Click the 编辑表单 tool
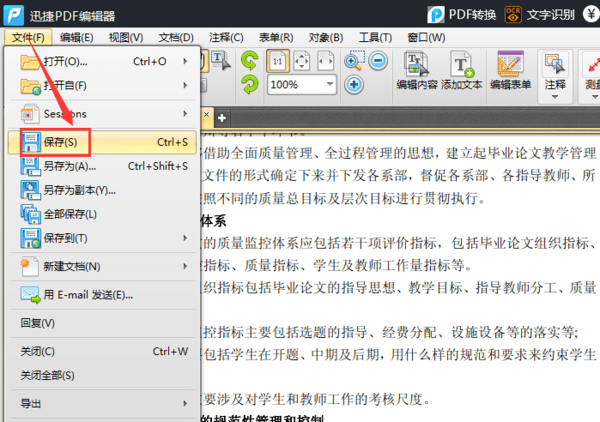Image resolution: width=600 pixels, height=422 pixels. 510,71
